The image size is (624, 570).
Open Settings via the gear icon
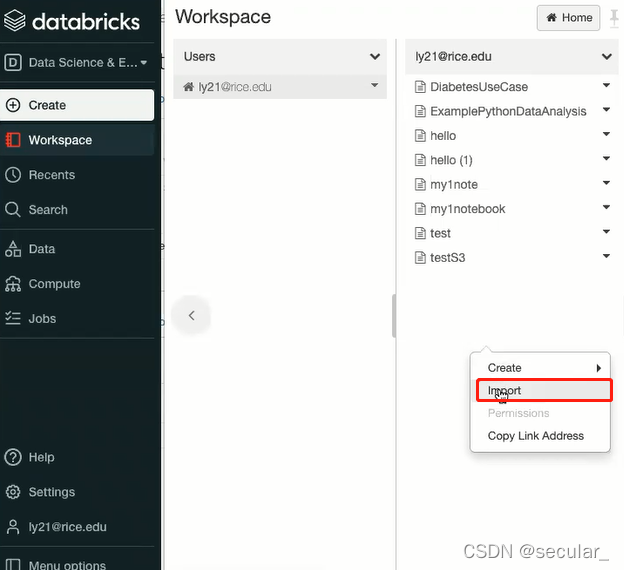pyautogui.click(x=13, y=492)
